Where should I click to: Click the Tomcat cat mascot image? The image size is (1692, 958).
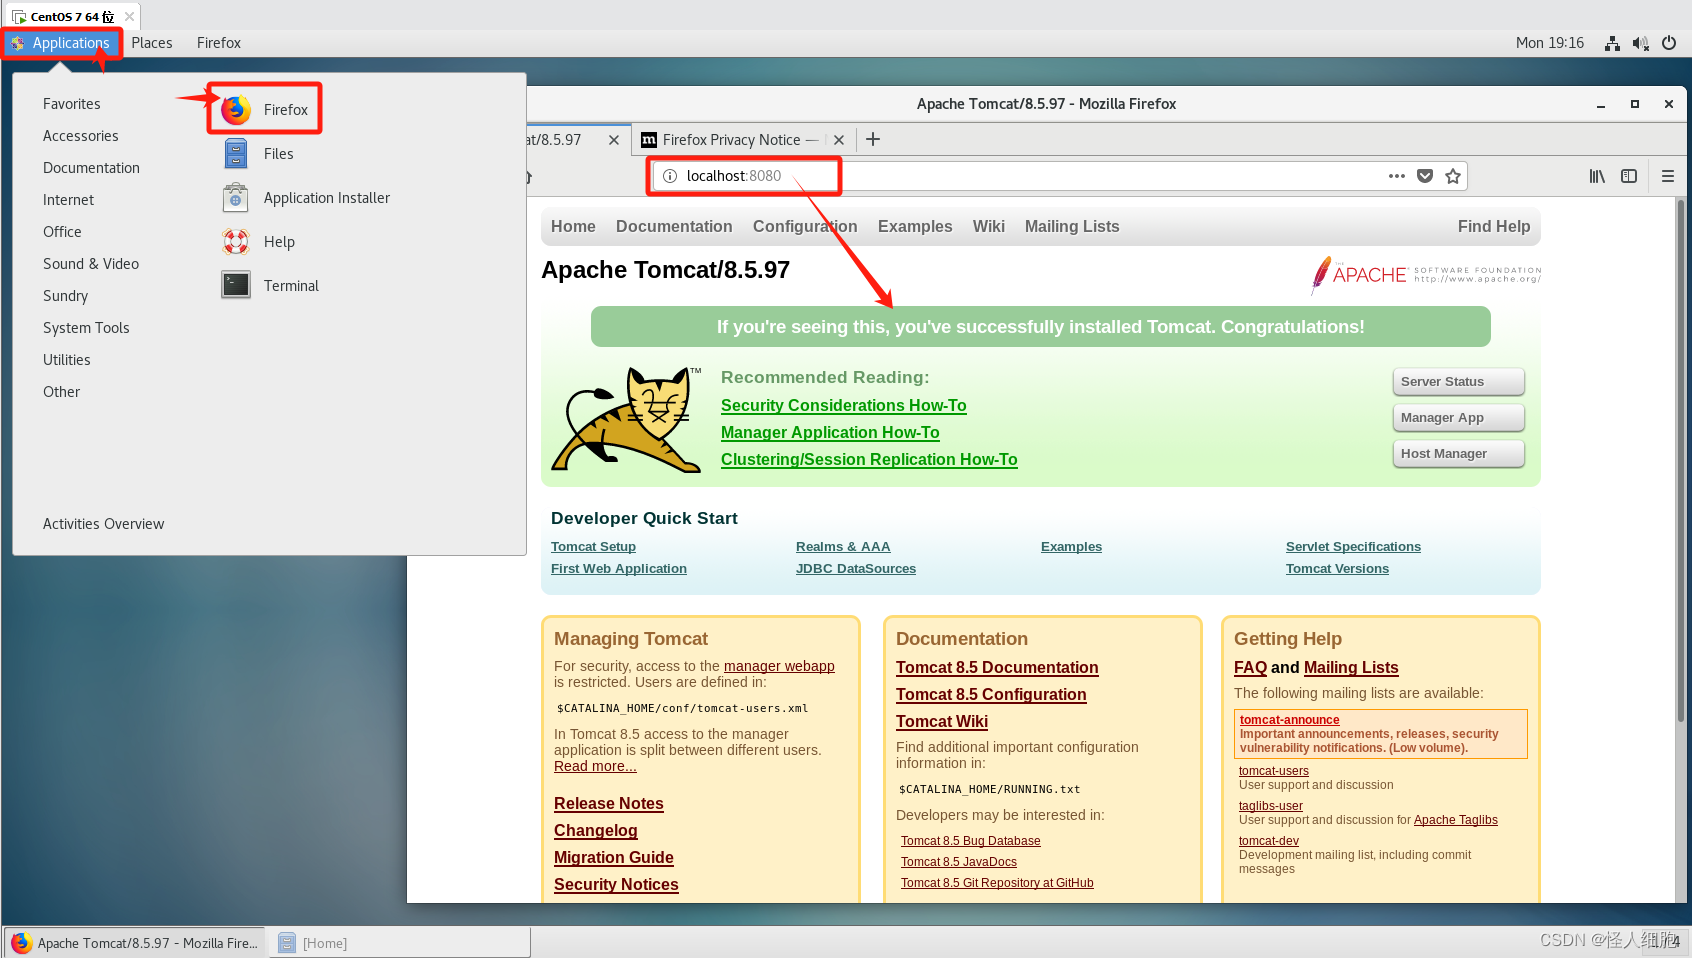click(x=627, y=420)
